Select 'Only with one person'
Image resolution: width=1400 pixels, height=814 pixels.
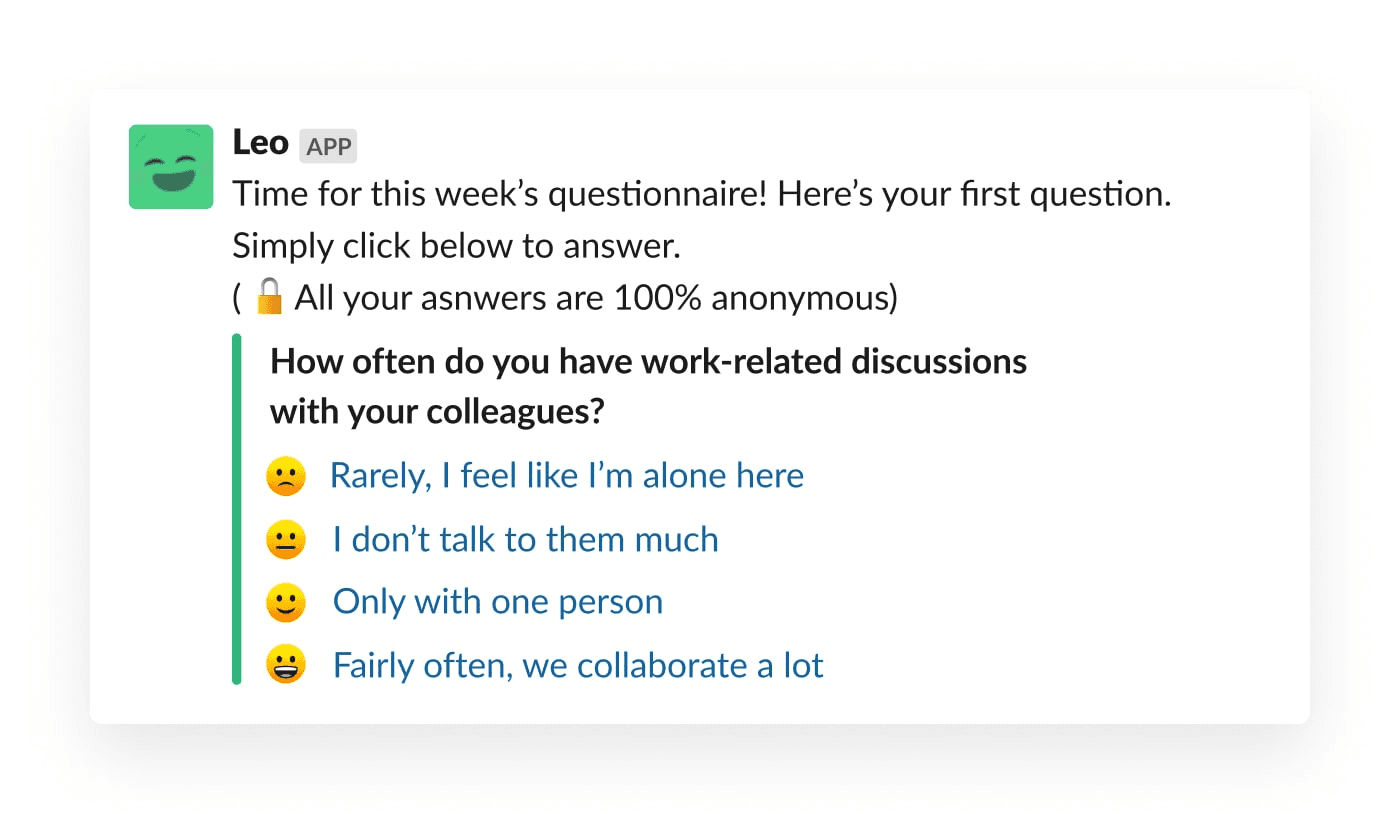click(497, 601)
